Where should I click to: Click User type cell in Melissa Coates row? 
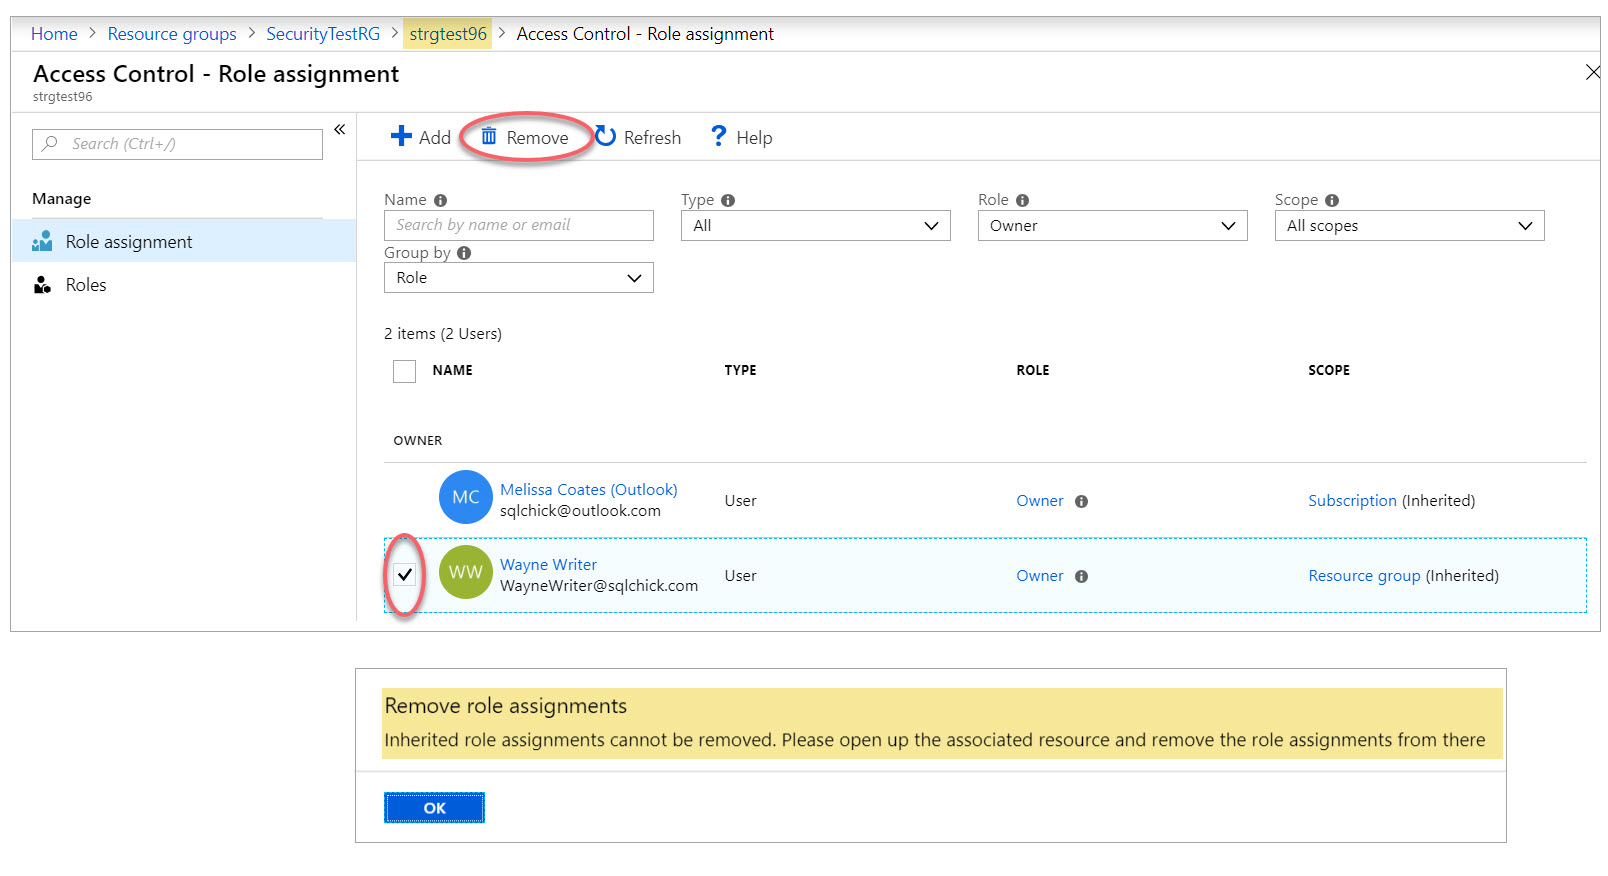click(x=740, y=501)
